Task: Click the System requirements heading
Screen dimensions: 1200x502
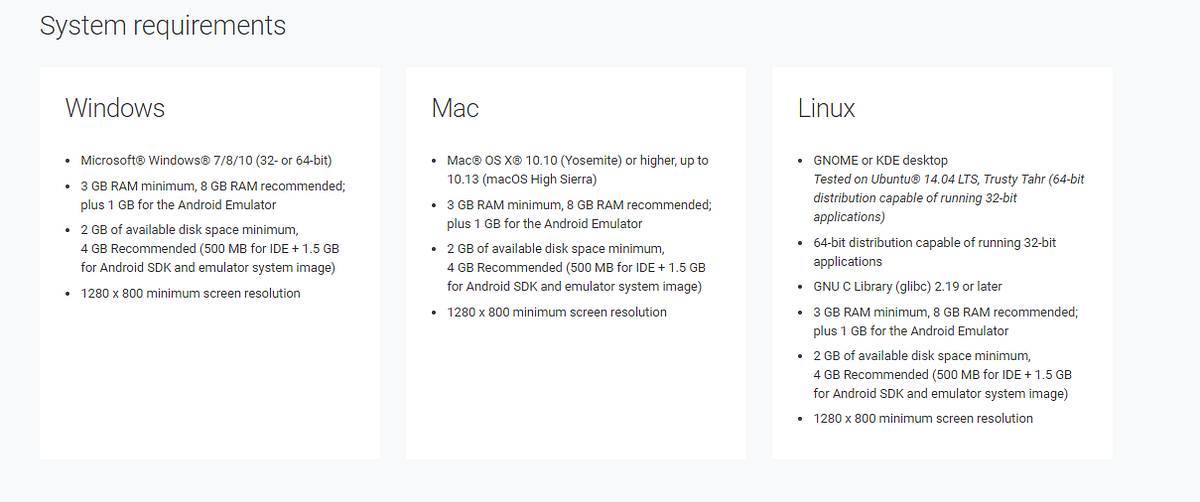Action: click(162, 26)
